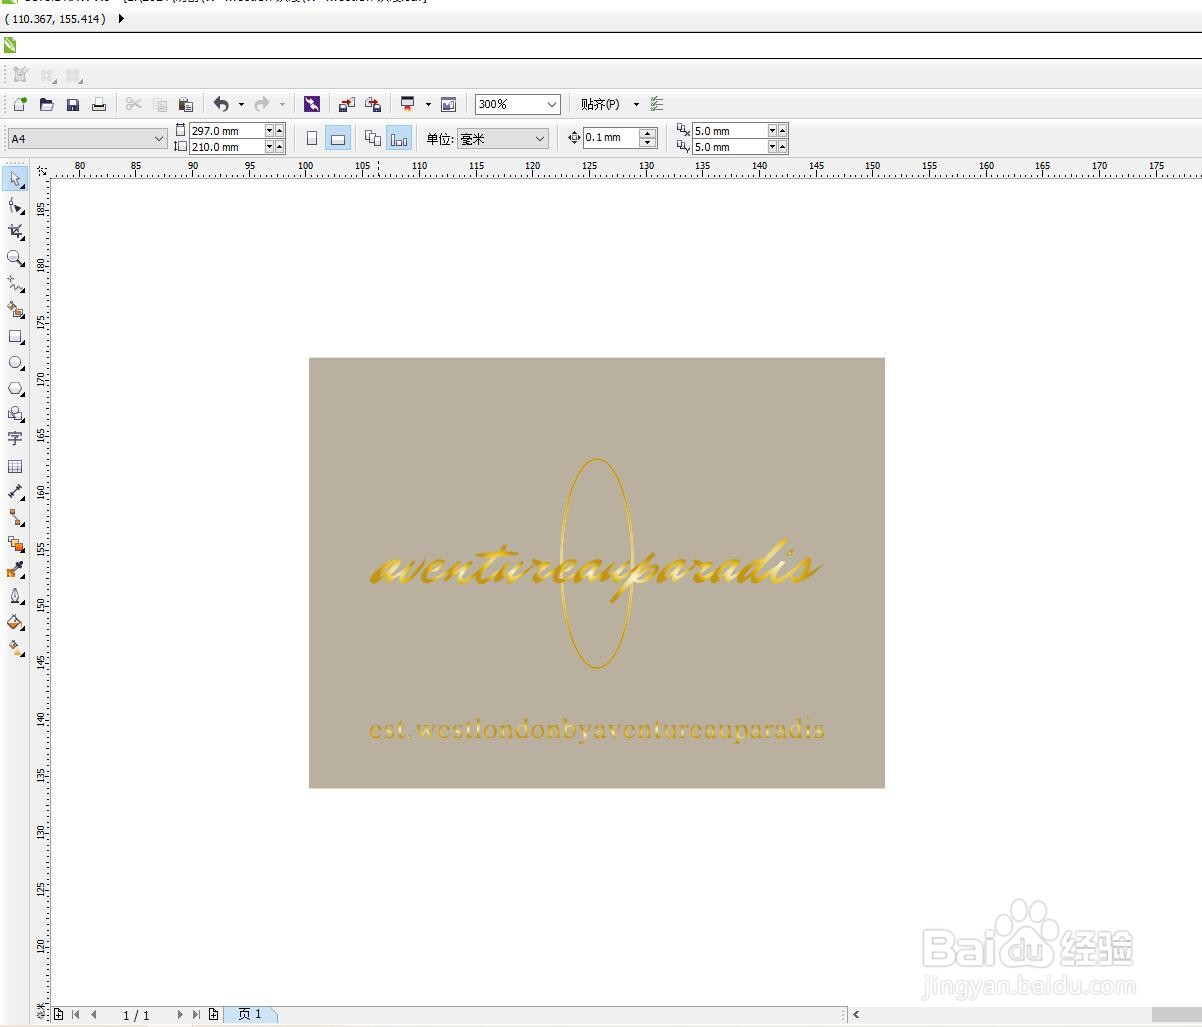This screenshot has width=1202, height=1027.
Task: Click the 贴齐(P) snap button
Action: tap(600, 104)
